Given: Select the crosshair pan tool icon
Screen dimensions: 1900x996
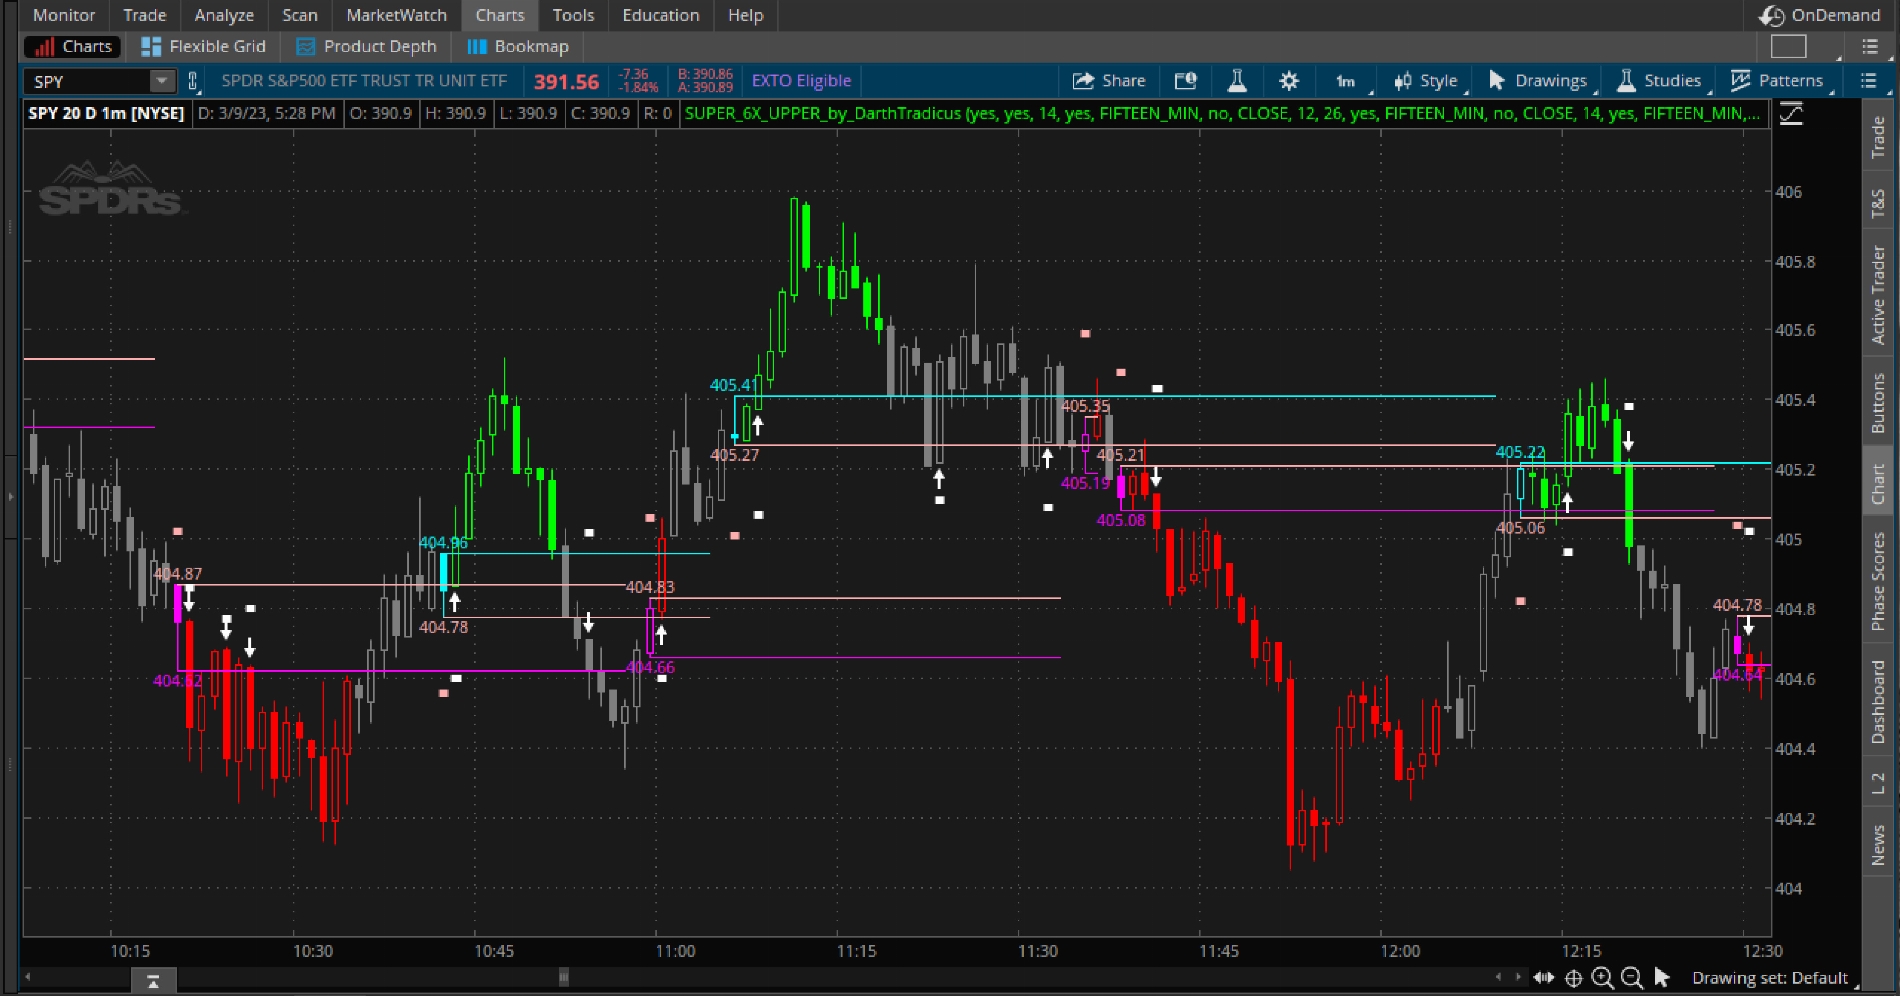Looking at the screenshot, I should pyautogui.click(x=1573, y=978).
